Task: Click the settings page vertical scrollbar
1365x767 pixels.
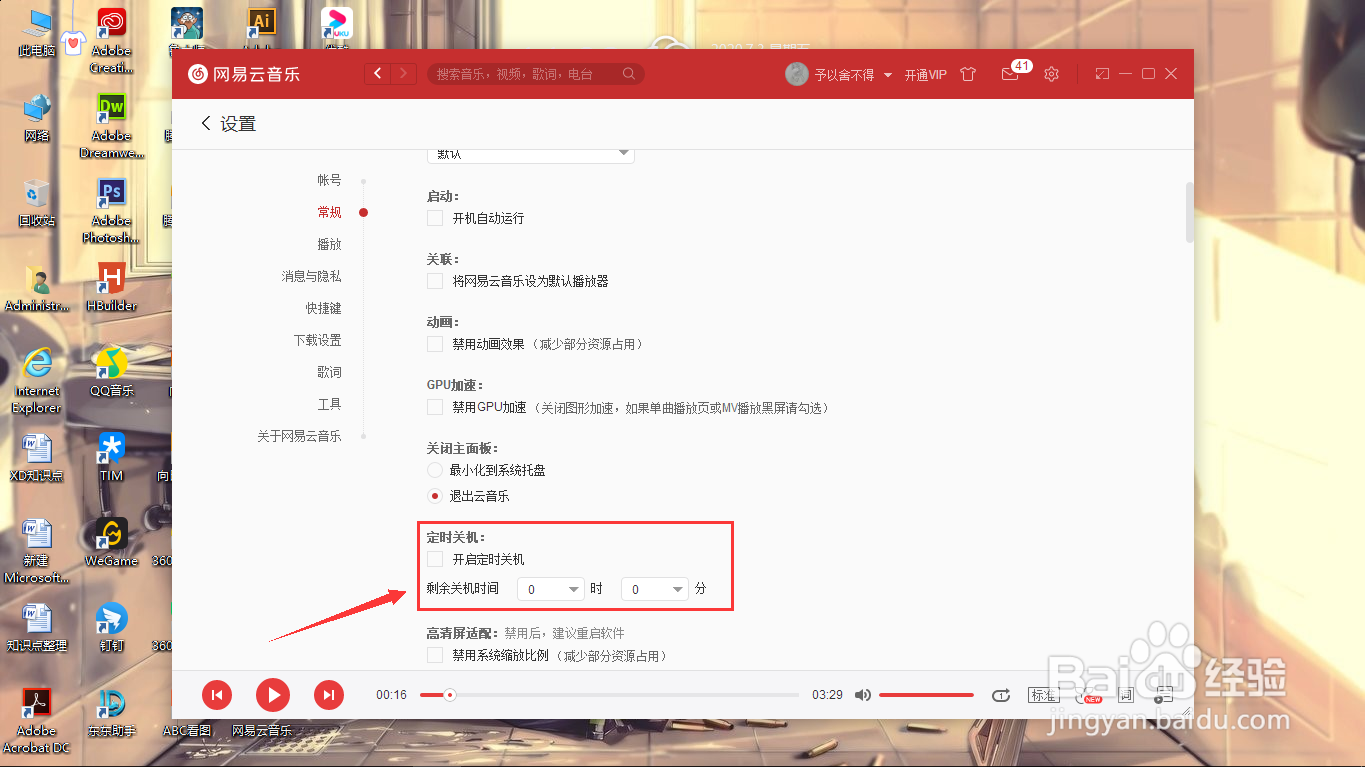Action: click(1189, 211)
